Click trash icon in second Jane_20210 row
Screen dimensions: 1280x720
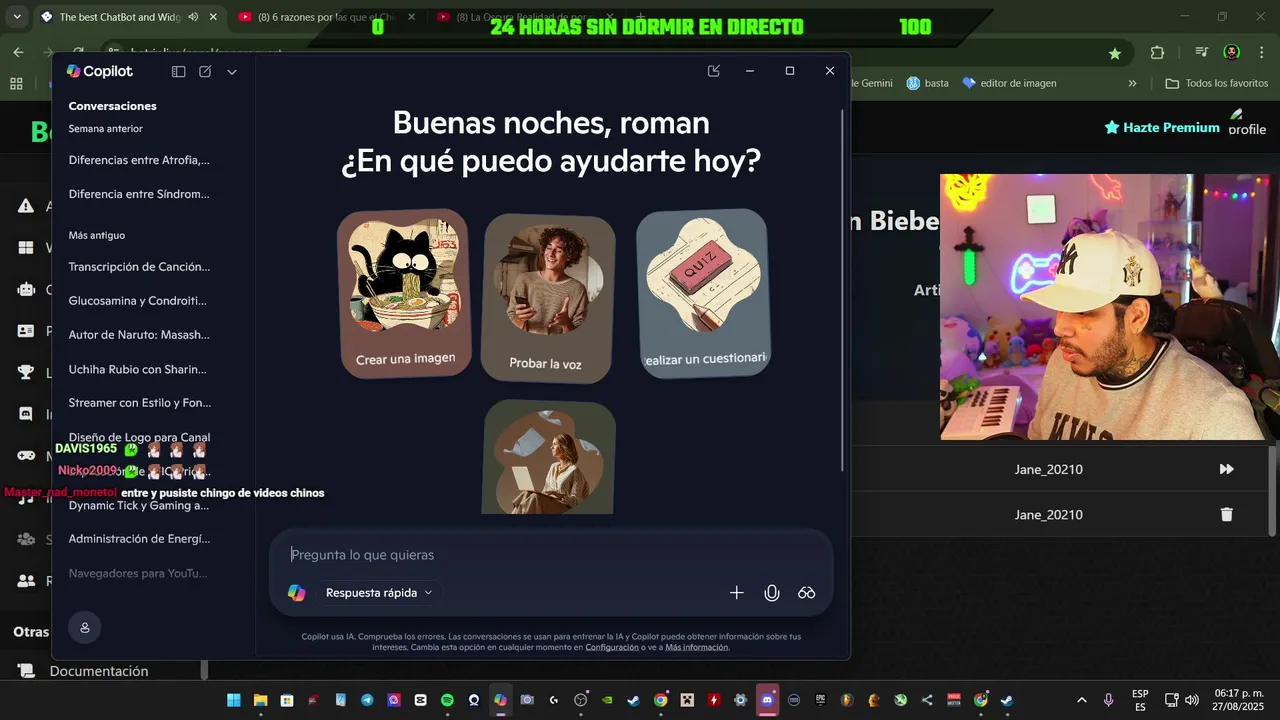pyautogui.click(x=1226, y=514)
